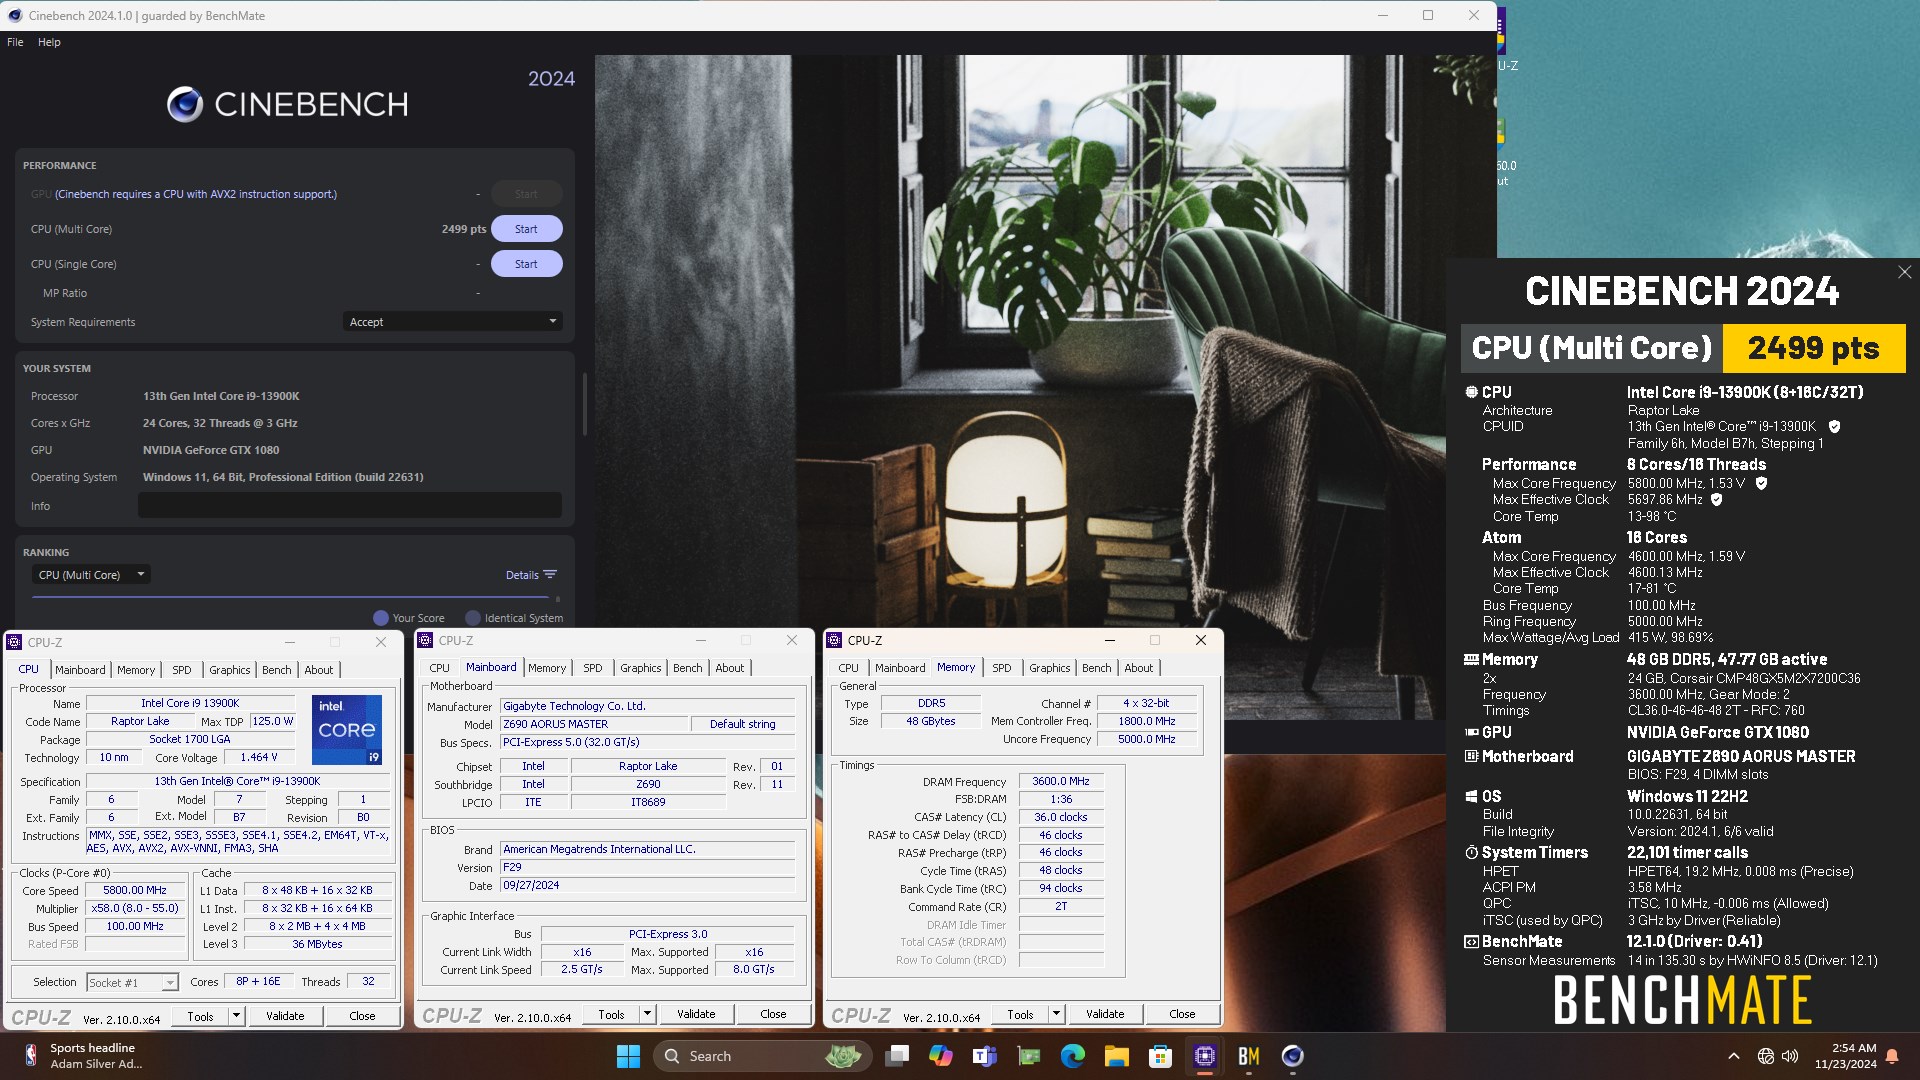This screenshot has width=1920, height=1080.
Task: Expand Tools dropdown arrow in second CPU-Z window
Action: 648,1015
